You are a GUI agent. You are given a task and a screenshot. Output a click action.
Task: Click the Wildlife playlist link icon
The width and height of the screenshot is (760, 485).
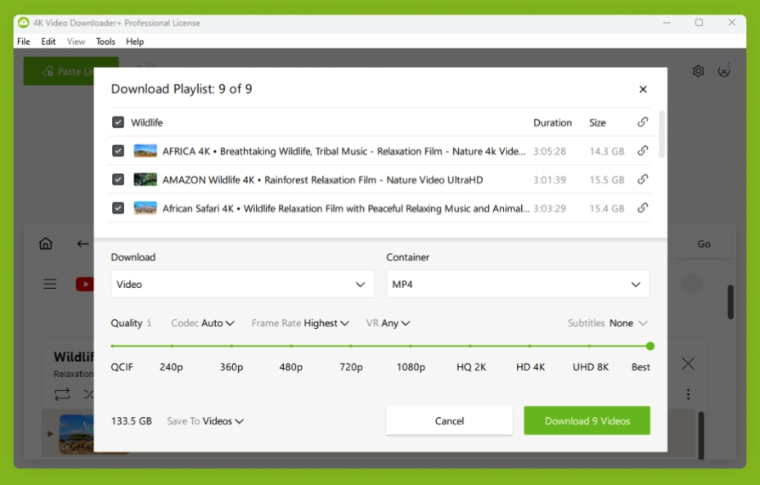click(x=642, y=122)
